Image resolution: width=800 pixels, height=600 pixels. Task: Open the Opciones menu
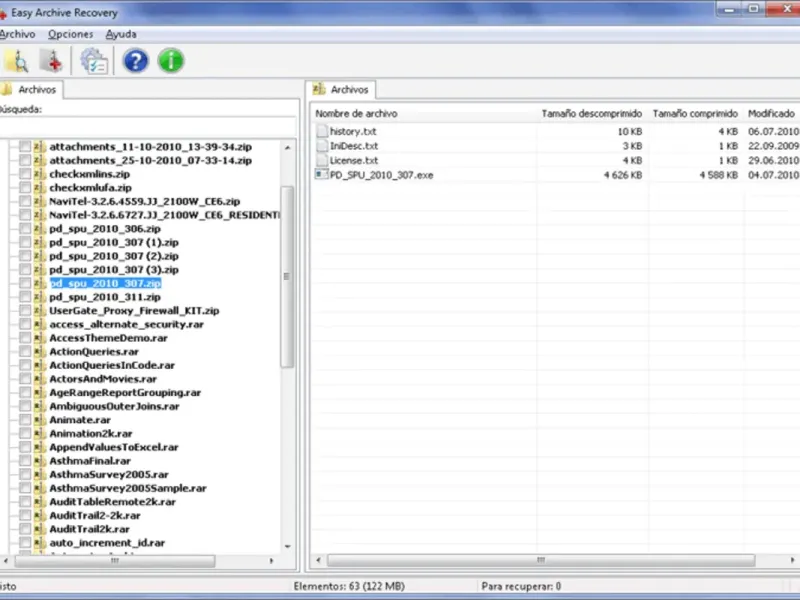click(x=70, y=34)
